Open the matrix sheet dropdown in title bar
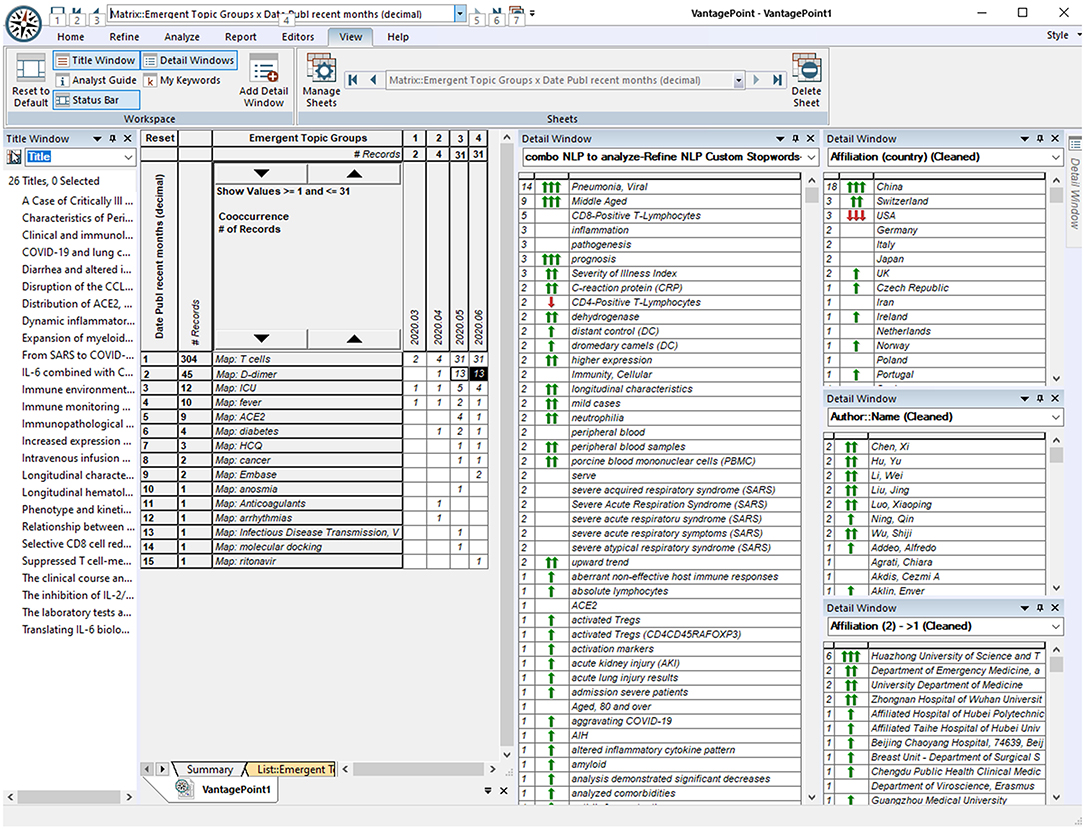Screen dimensions: 1084x829 [x=460, y=13]
